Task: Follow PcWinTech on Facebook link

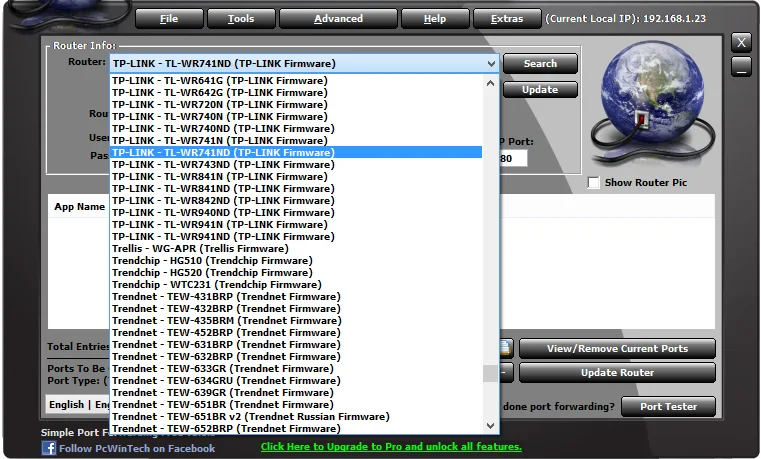Action: (137, 448)
